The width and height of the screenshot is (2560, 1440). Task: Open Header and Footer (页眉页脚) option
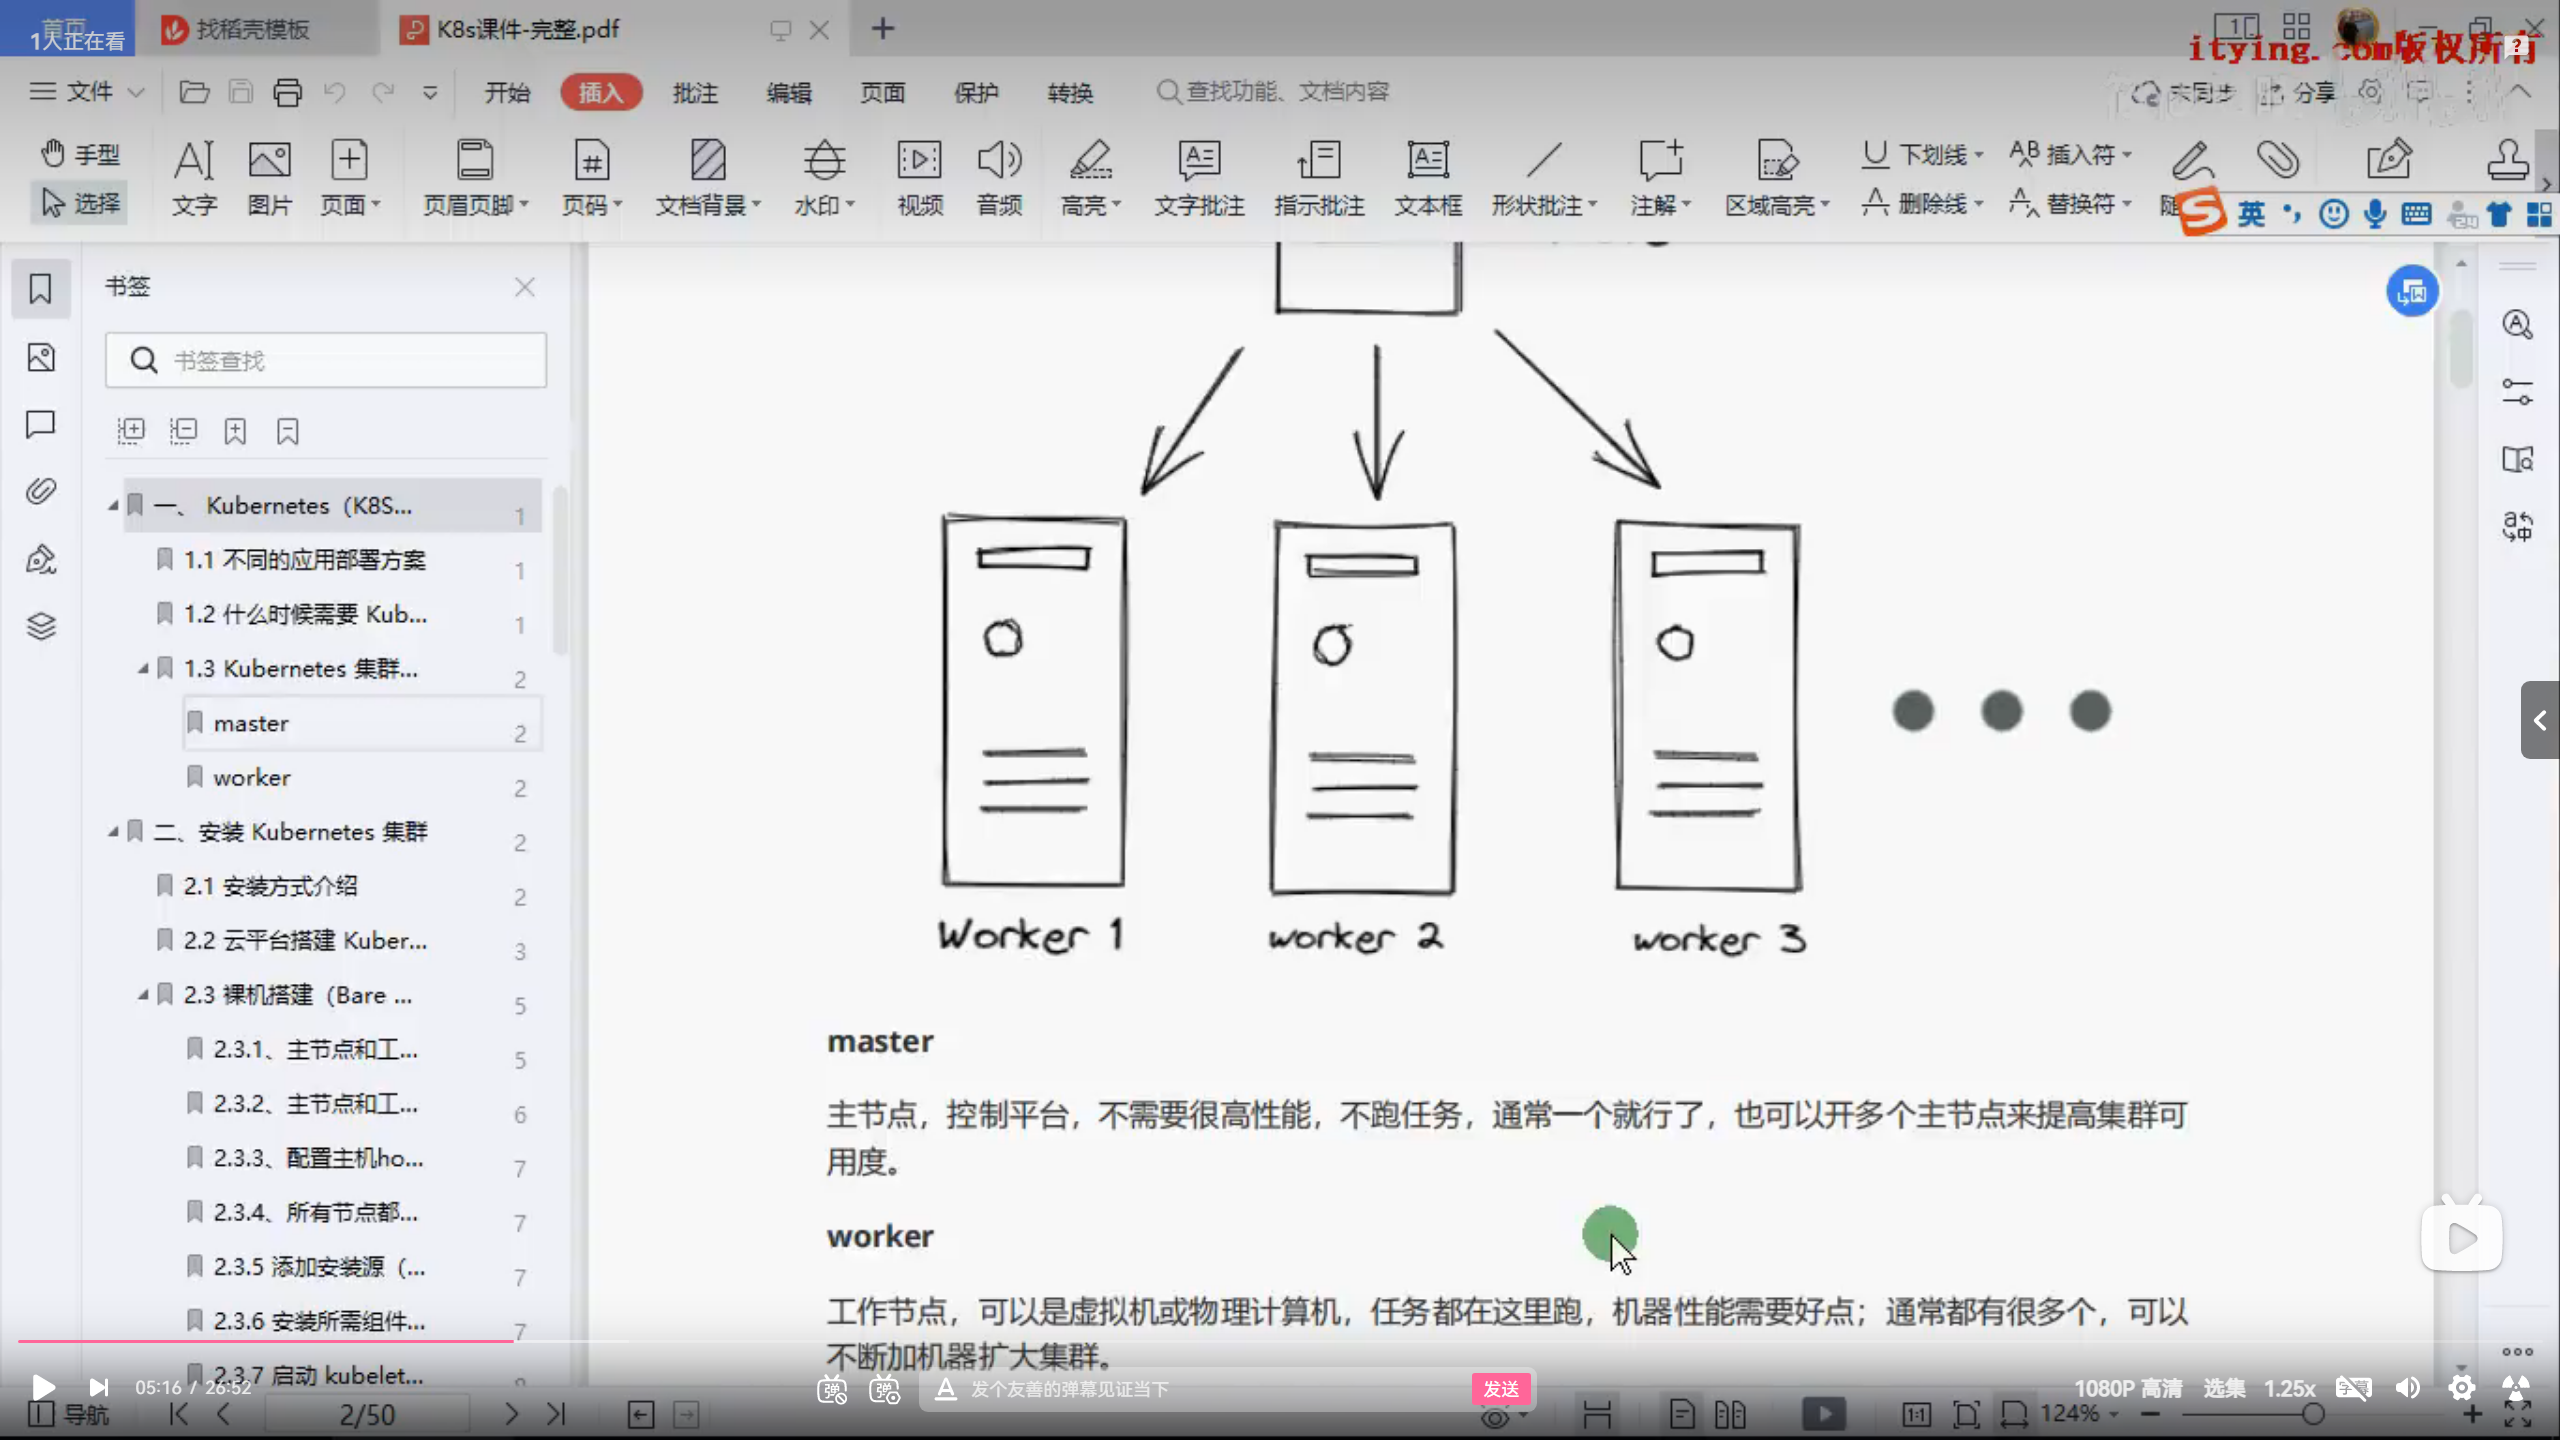[475, 178]
